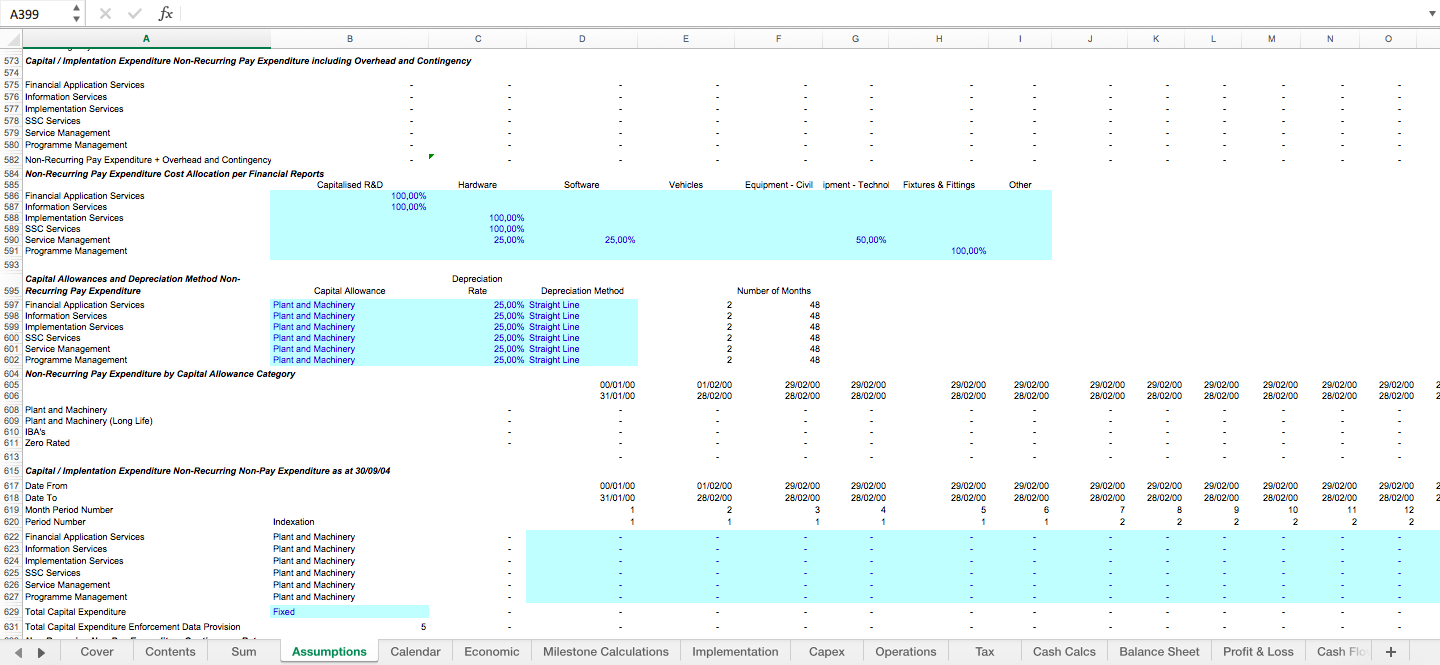Switch to the Tax sheet tab
The image size is (1440, 665).
[x=985, y=652]
